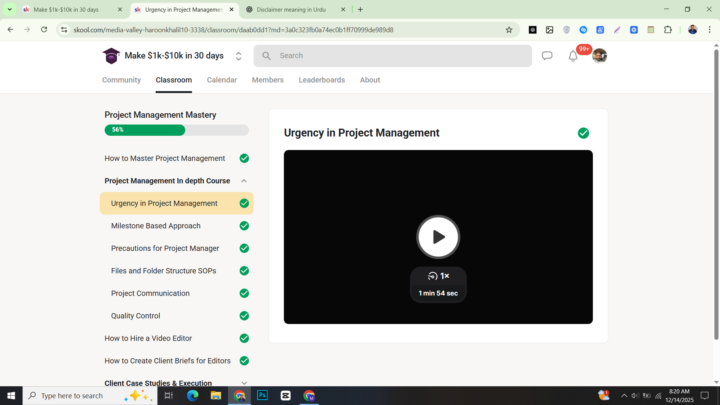This screenshot has width=720, height=405.
Task: Bookmark this page with the star icon
Action: coord(509,30)
